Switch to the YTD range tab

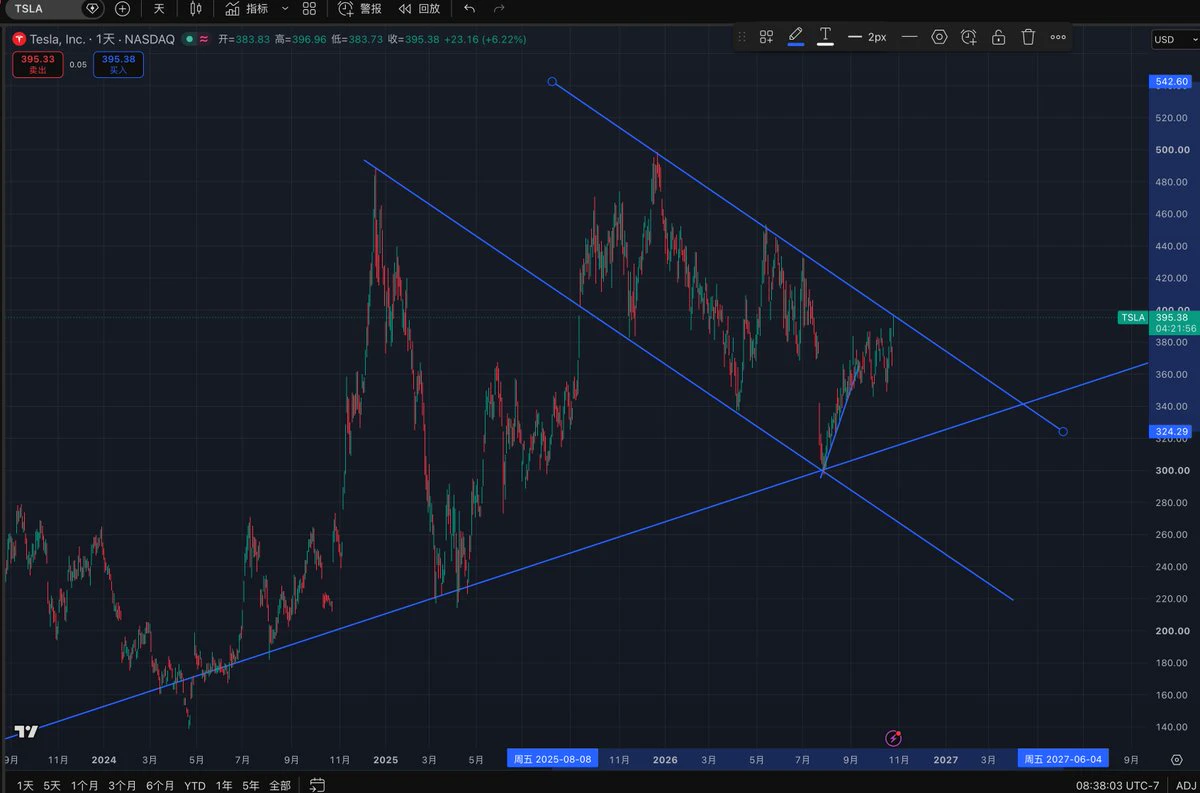click(195, 785)
